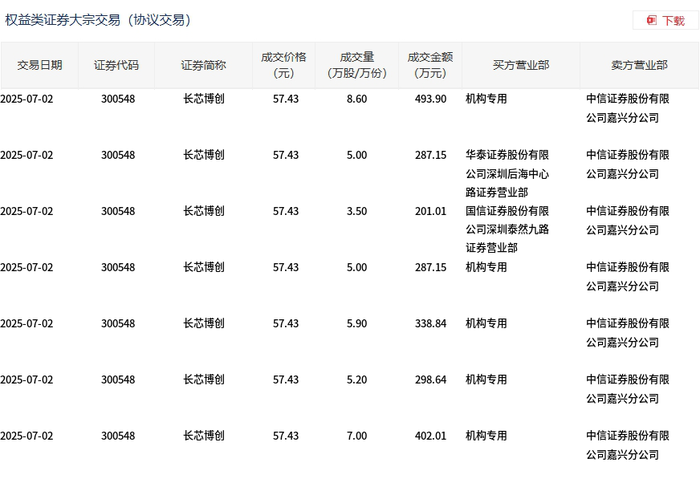Screen dimensions: 700x483
Task: Click 300548 in the 3.50 volume row
Action: pos(118,211)
